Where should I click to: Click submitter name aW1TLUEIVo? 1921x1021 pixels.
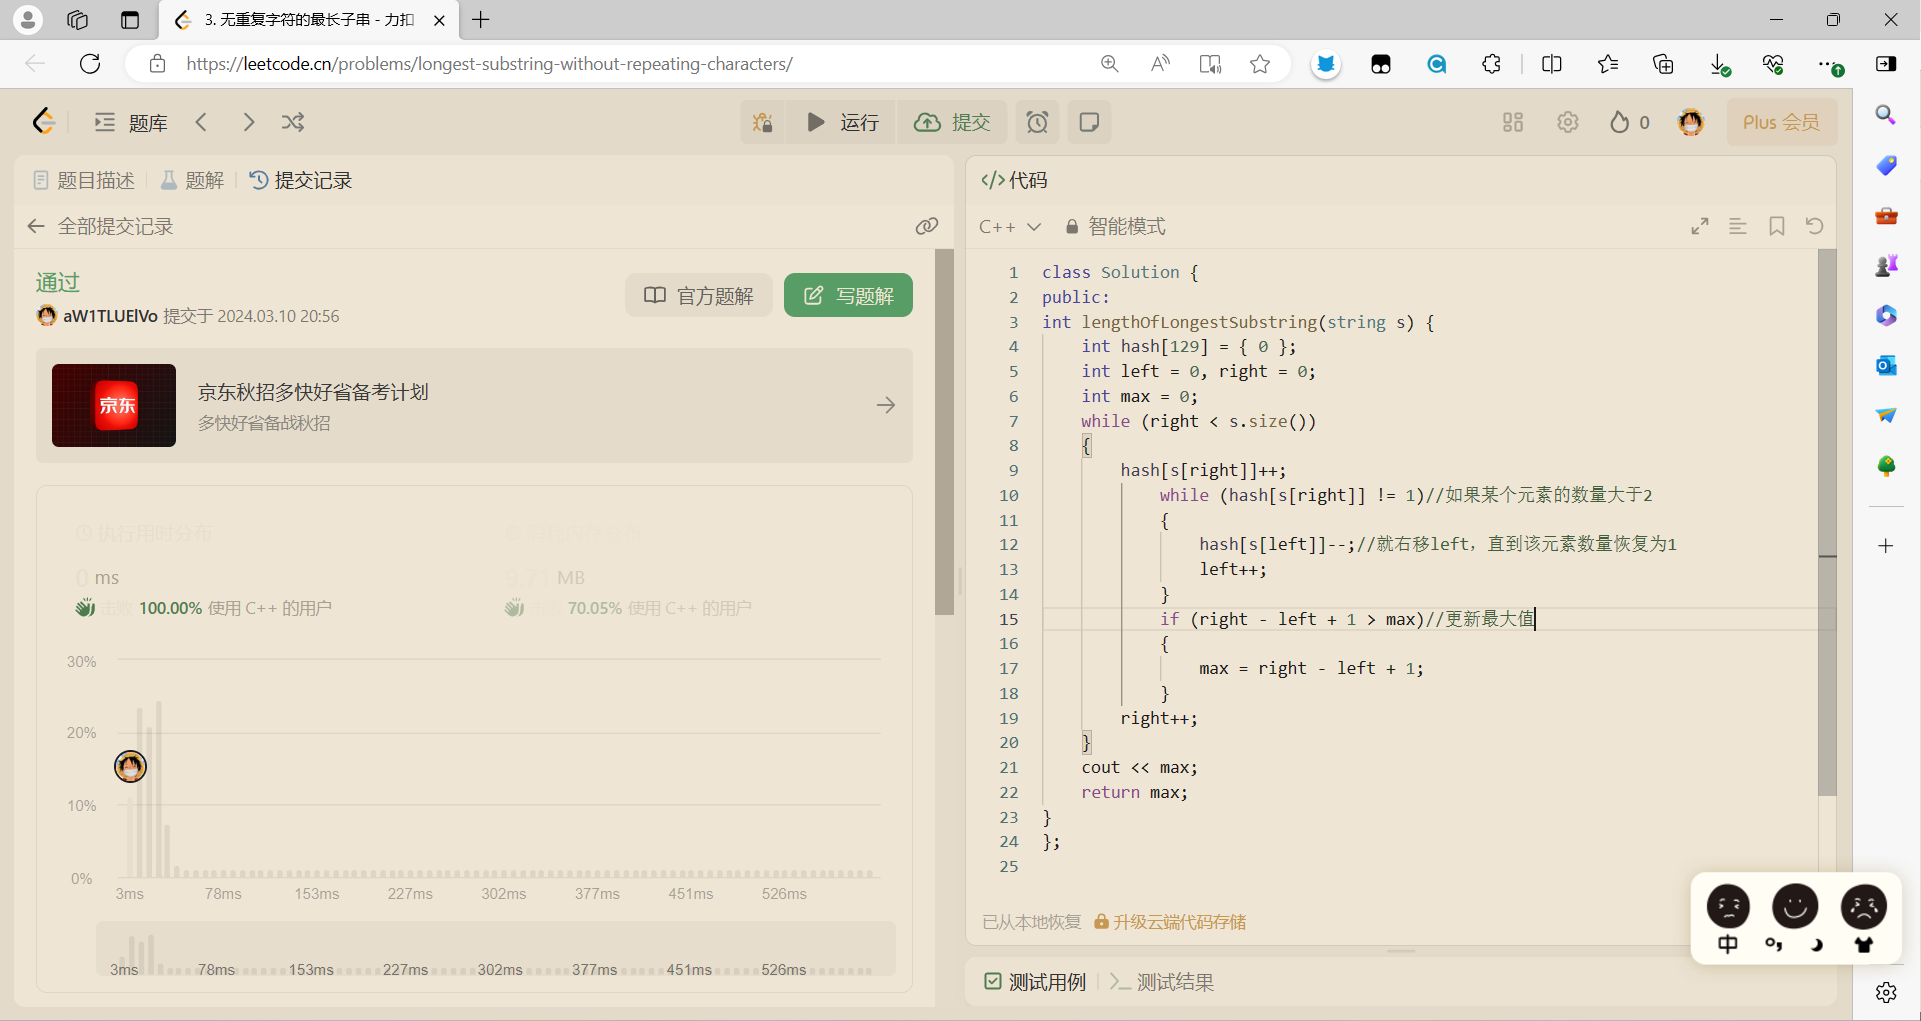[x=110, y=316]
